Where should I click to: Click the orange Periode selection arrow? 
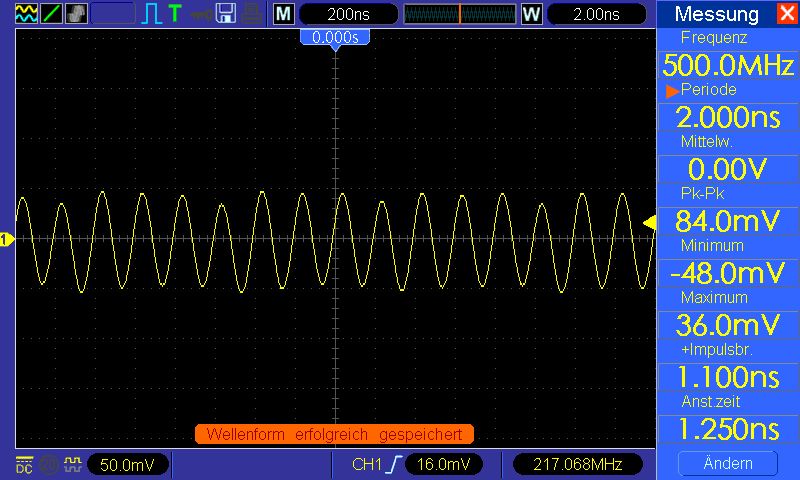click(x=672, y=91)
